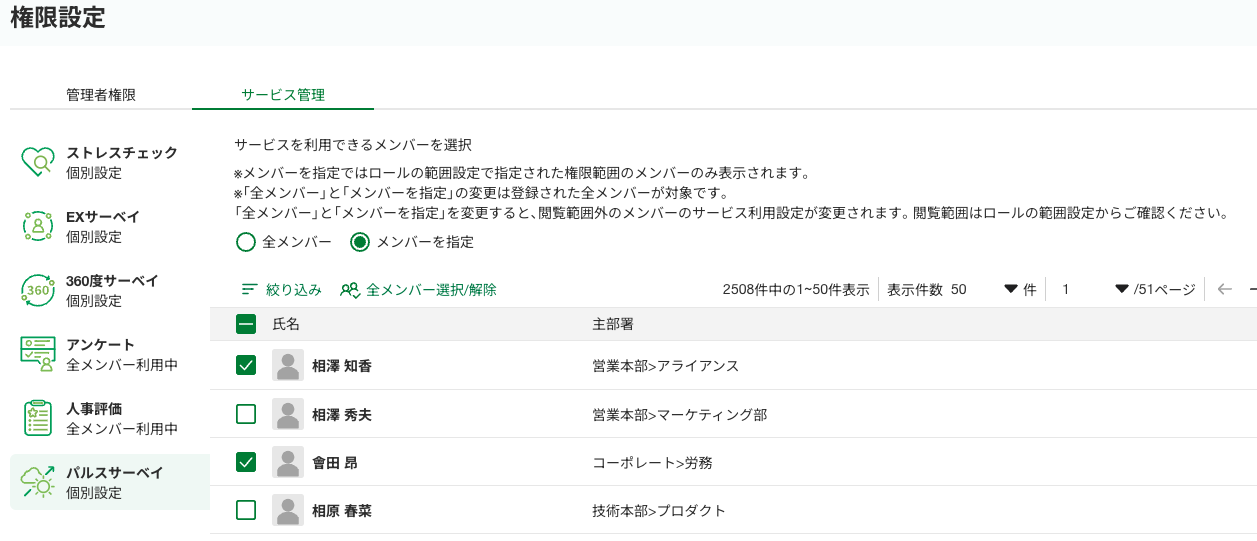Image resolution: width=1257 pixels, height=541 pixels.
Task: Select the アンケート service icon
Action: [x=38, y=354]
